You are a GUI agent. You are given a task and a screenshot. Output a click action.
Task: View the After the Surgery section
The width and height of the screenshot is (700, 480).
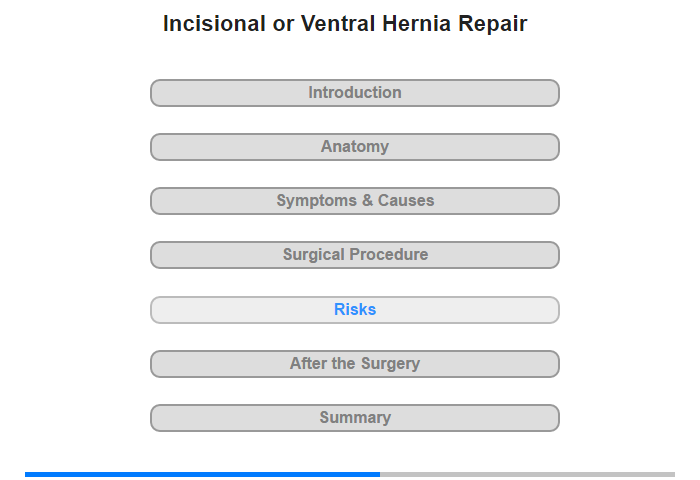[355, 364]
